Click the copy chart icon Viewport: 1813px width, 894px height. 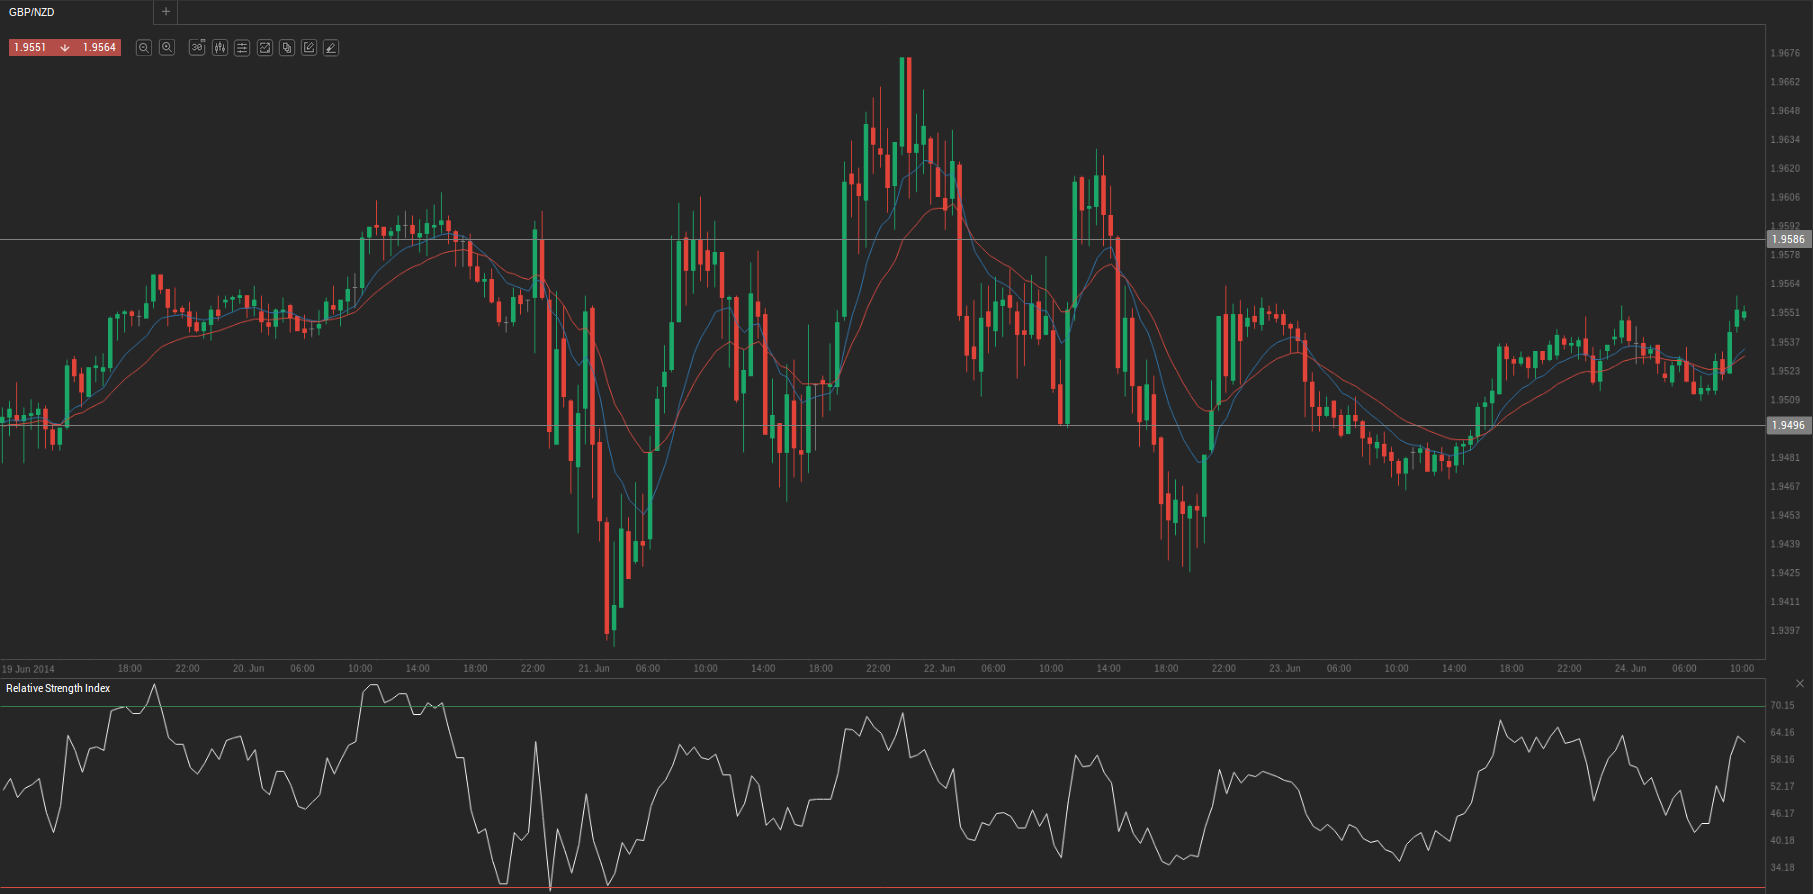click(x=287, y=48)
